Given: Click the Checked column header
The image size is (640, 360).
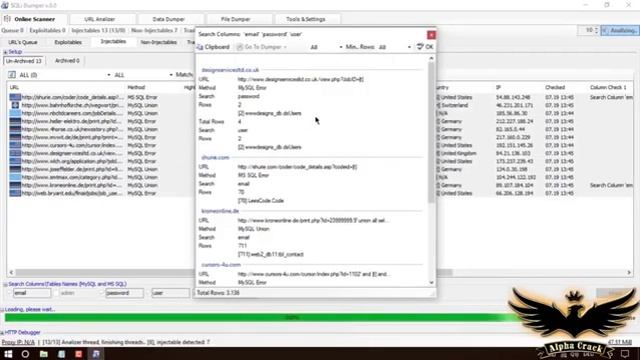Looking at the screenshot, I should (x=555, y=87).
